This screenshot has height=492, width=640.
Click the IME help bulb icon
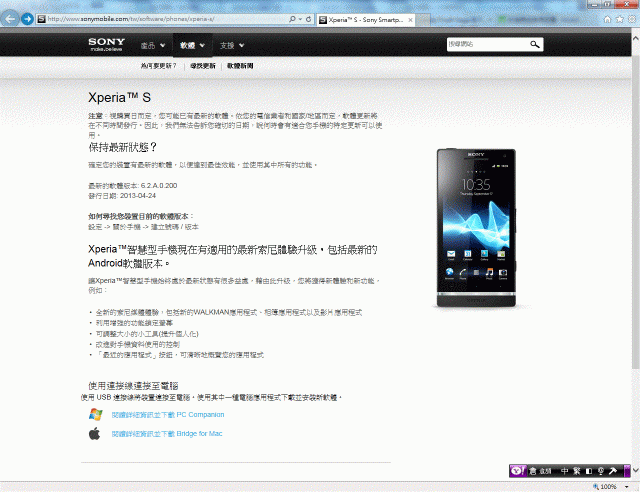(x=601, y=471)
